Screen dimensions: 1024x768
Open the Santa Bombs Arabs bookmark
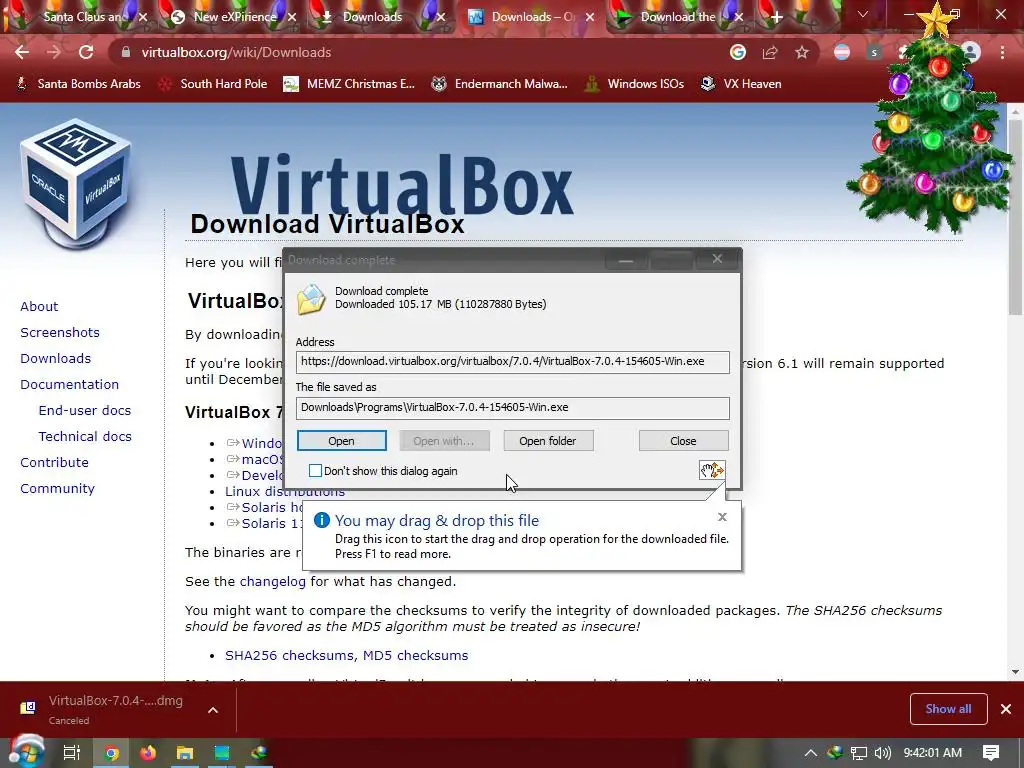click(78, 84)
